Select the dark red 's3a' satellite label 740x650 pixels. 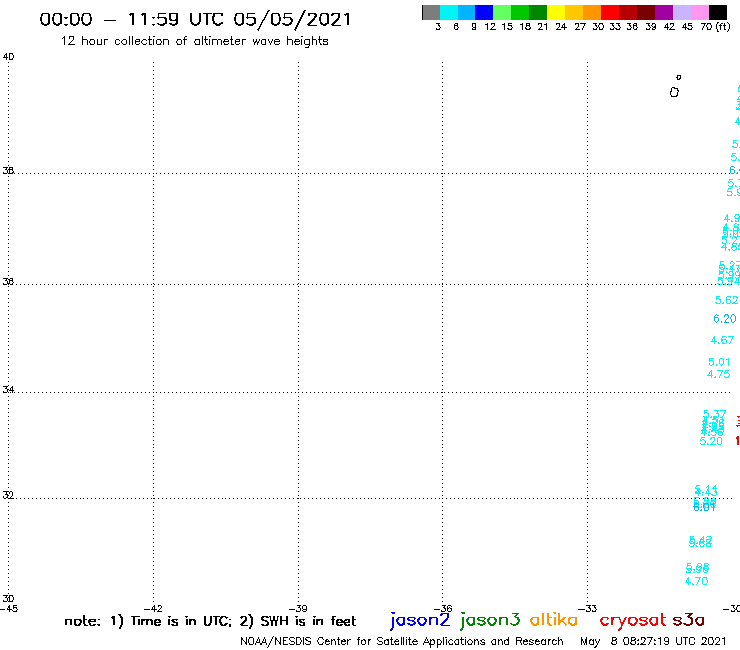click(688, 619)
